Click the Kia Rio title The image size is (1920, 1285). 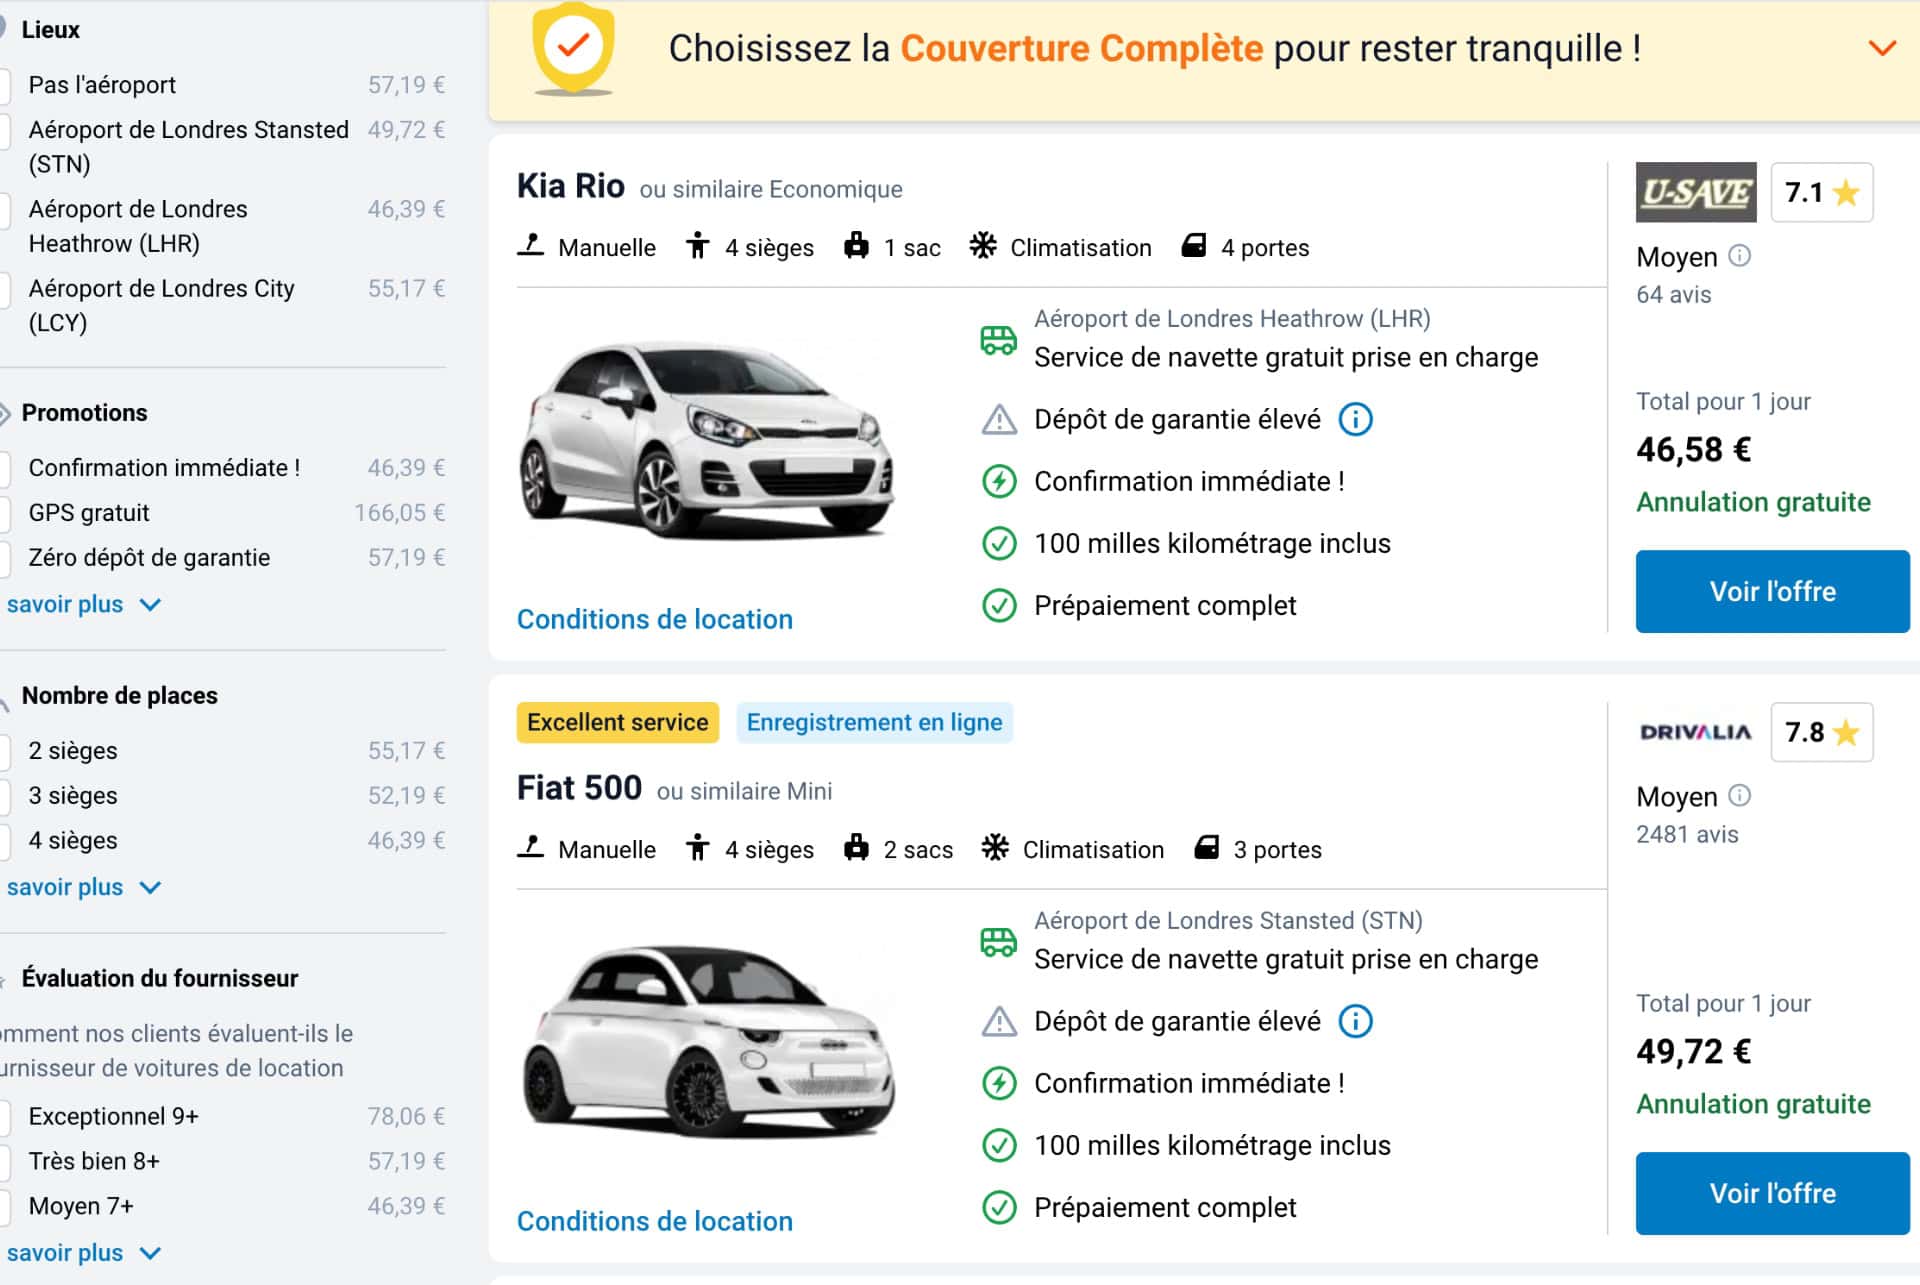point(571,186)
